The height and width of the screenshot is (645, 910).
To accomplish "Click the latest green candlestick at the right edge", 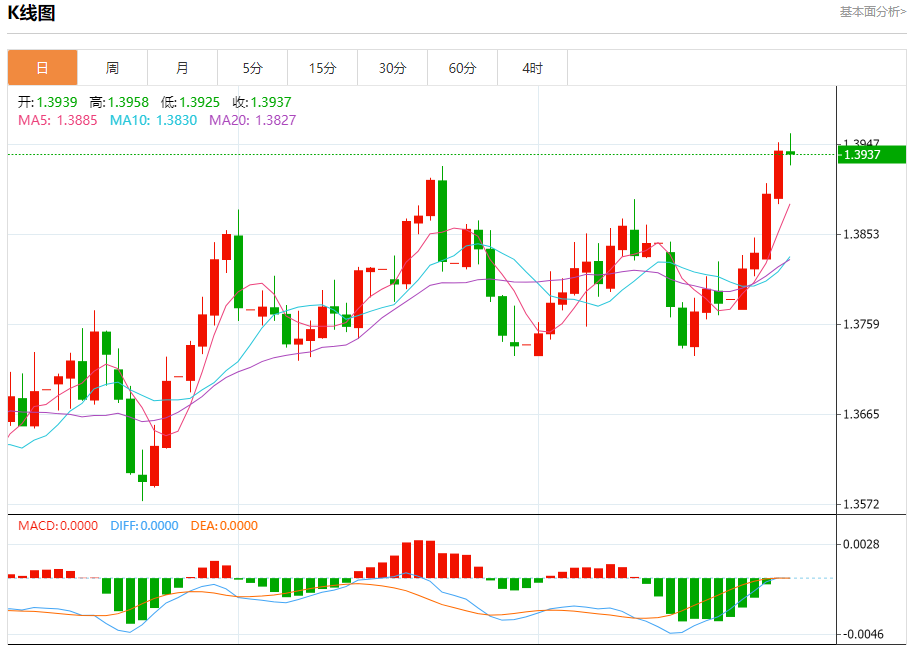I will 790,153.
